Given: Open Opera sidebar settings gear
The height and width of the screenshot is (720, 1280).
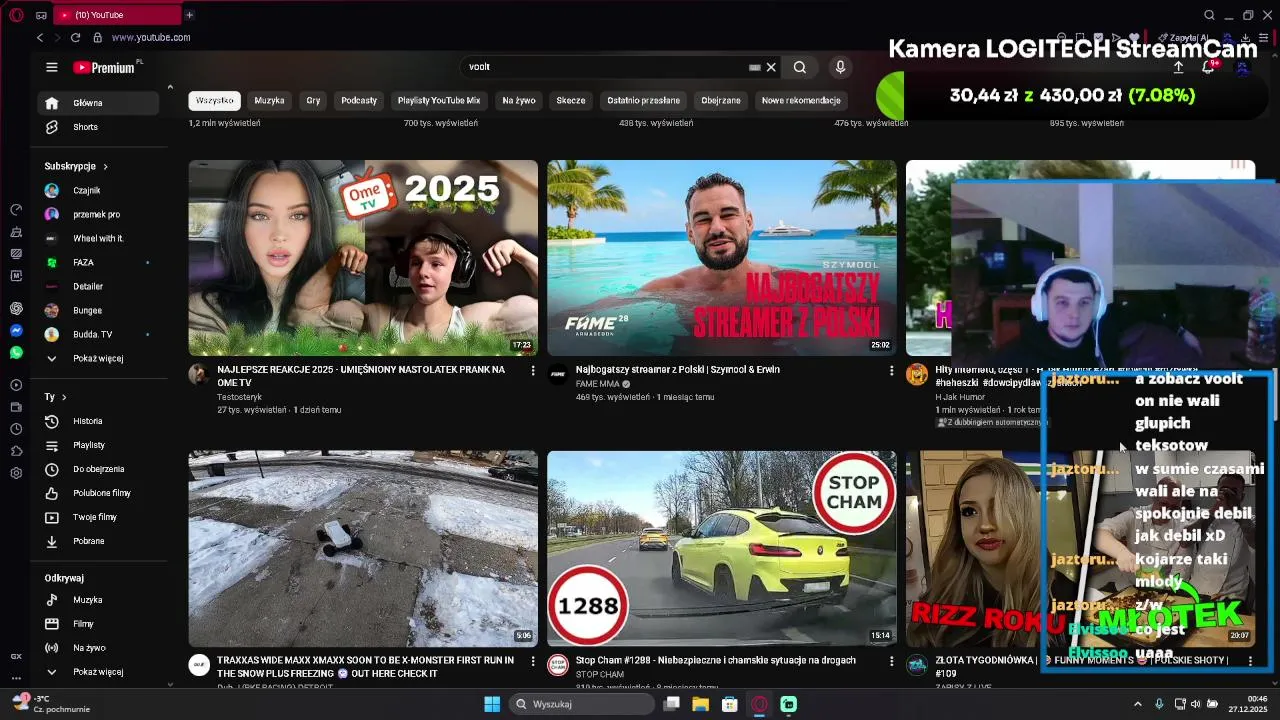Looking at the screenshot, I should pyautogui.click(x=16, y=473).
